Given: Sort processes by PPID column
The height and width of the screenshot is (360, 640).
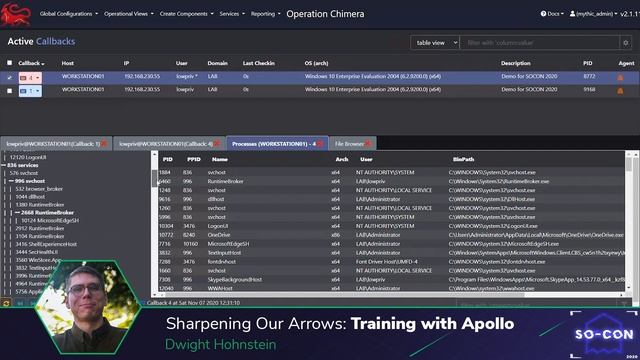Looking at the screenshot, I should (x=194, y=159).
